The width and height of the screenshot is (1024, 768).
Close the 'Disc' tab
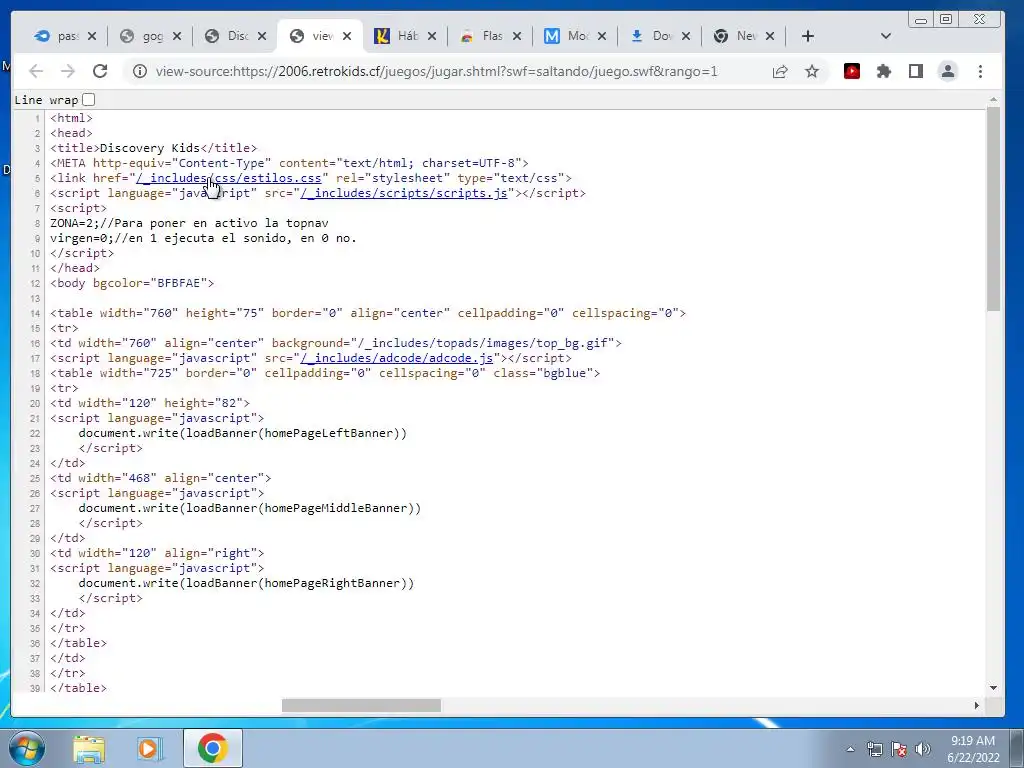pos(262,36)
